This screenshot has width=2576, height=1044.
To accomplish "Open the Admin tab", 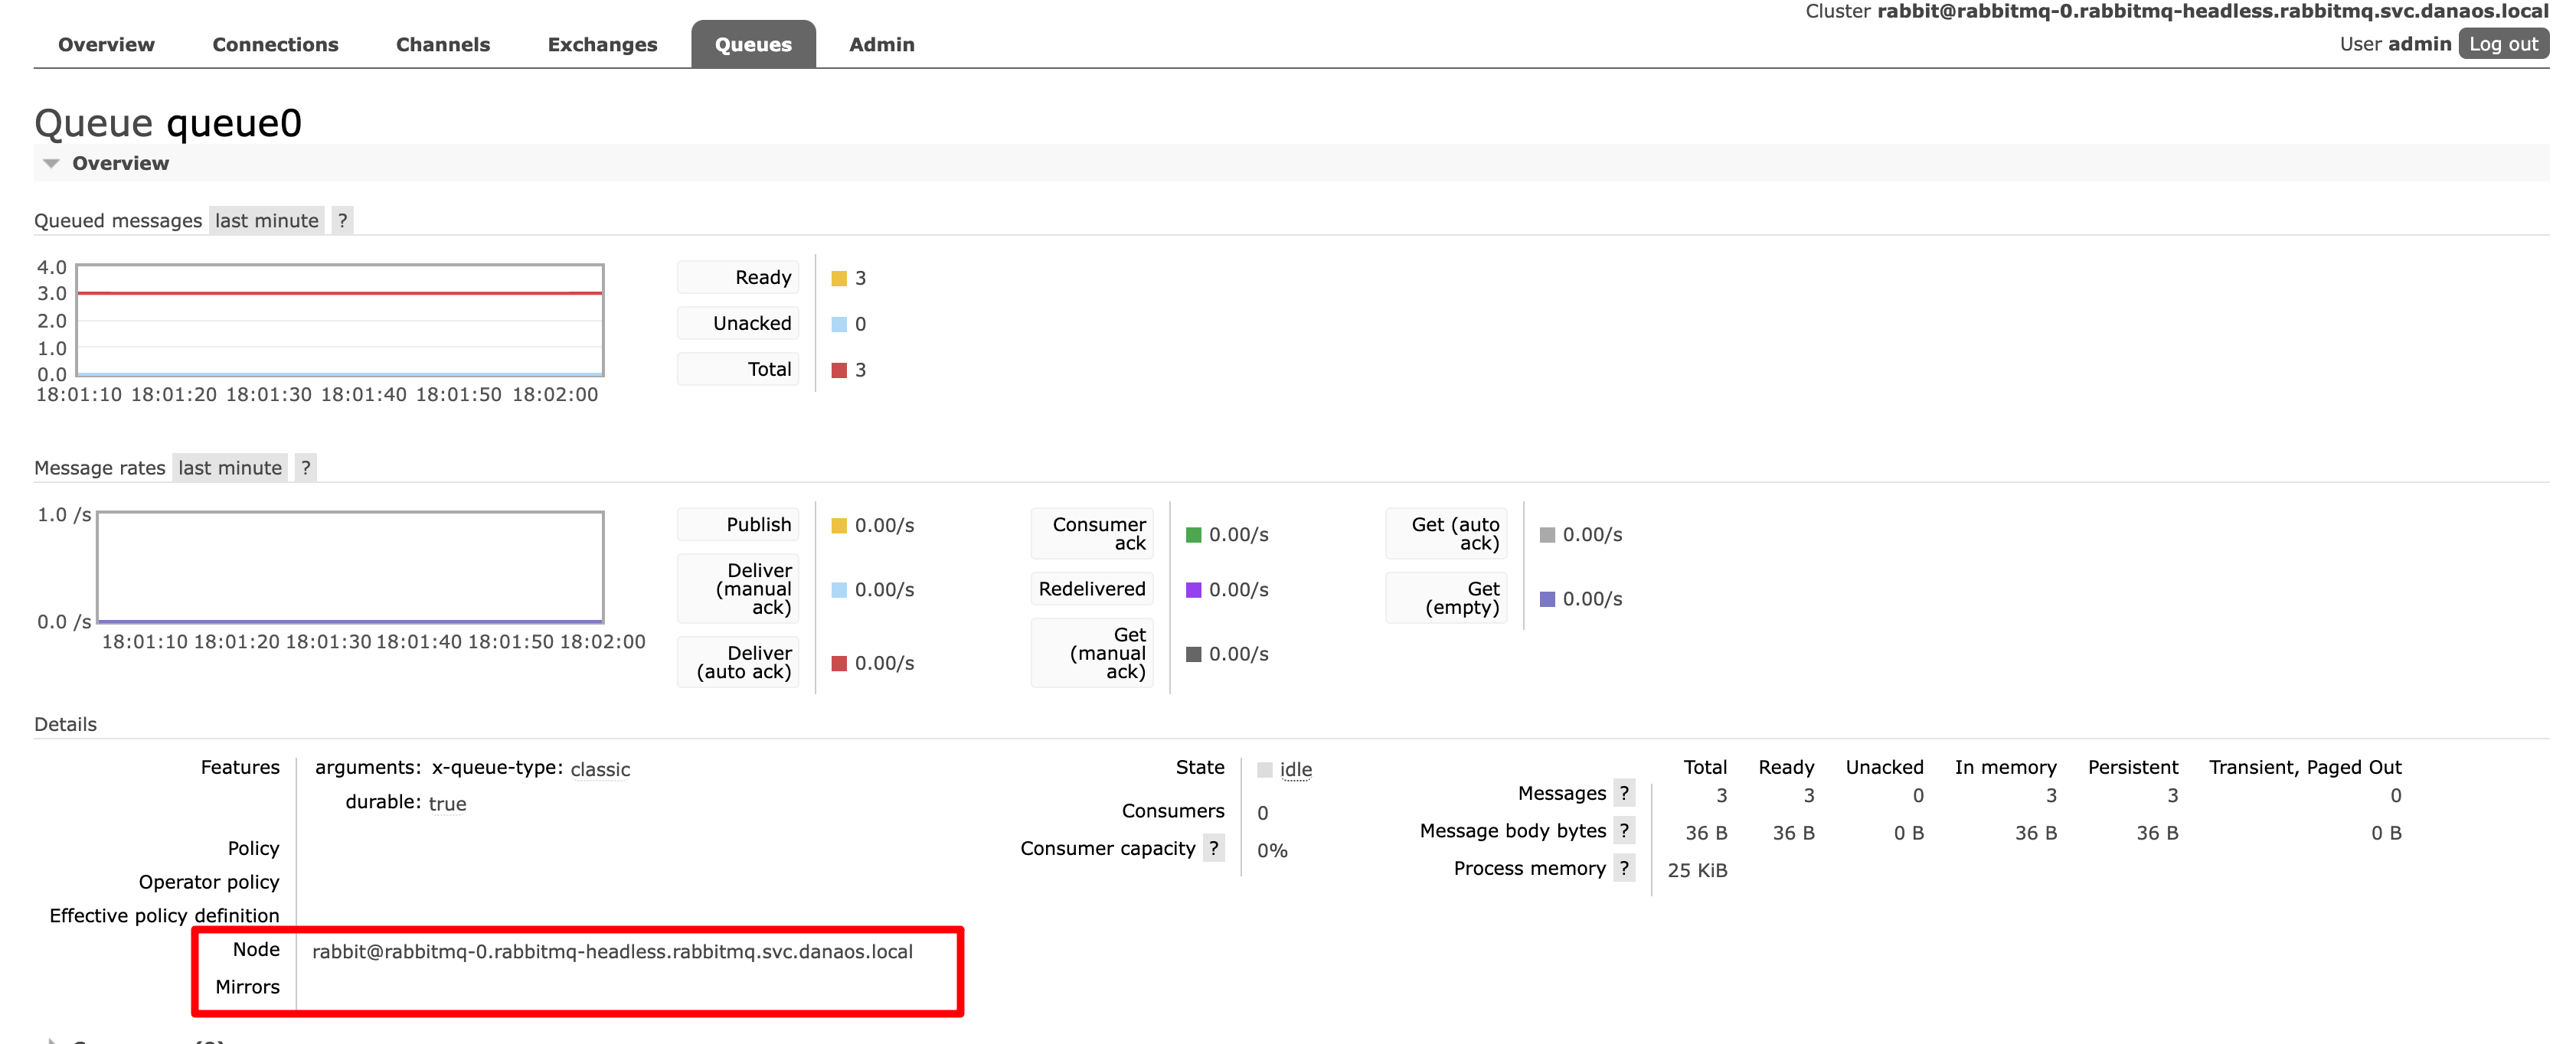I will [x=881, y=44].
